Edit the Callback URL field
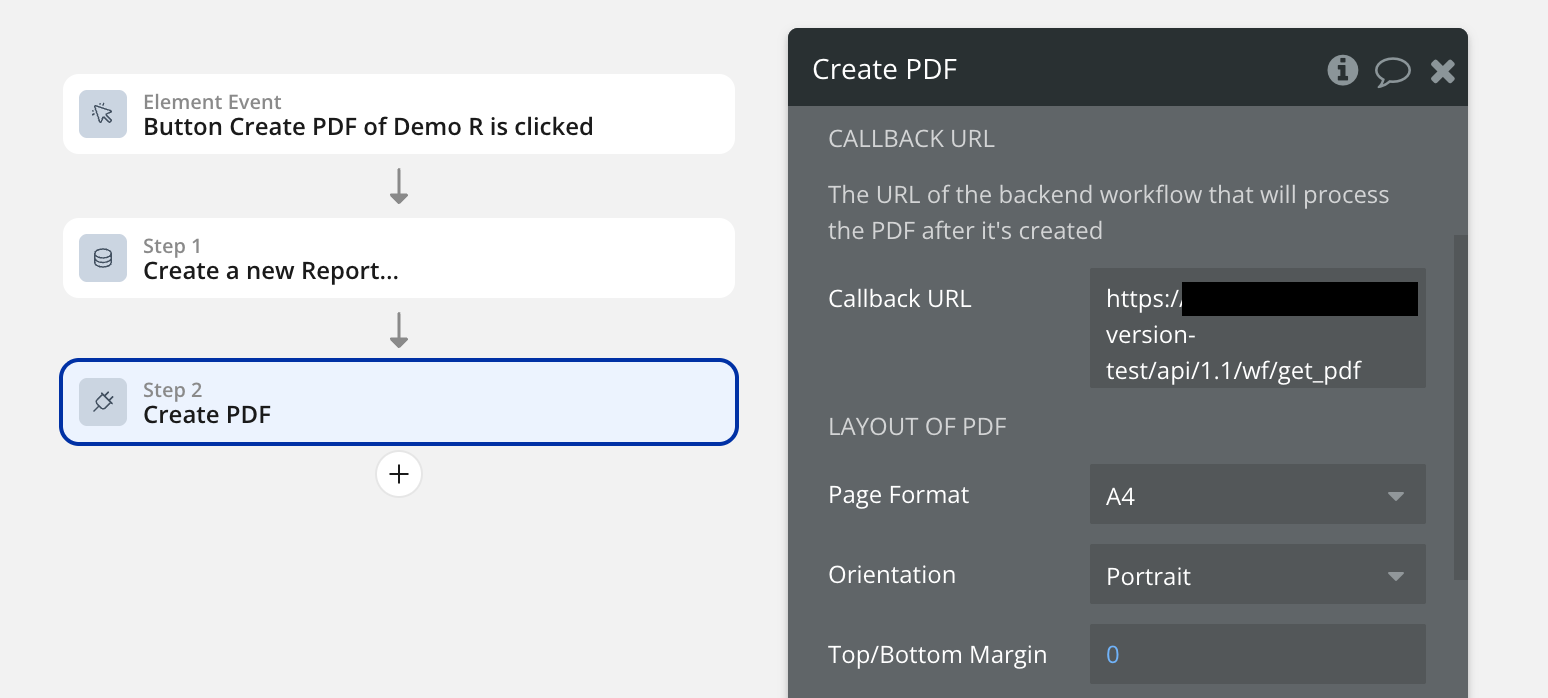The height and width of the screenshot is (698, 1548). [x=1257, y=328]
